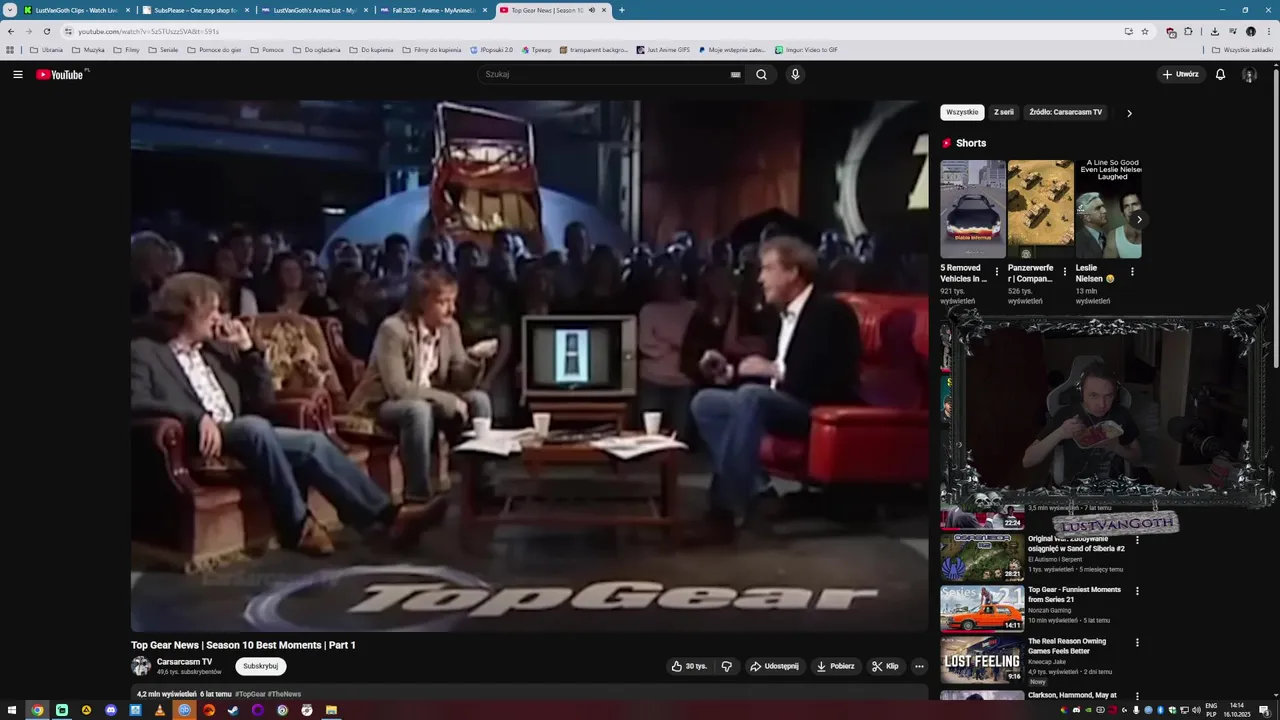The height and width of the screenshot is (720, 1280).
Task: Open the YouTube hamburger guide menu
Action: [x=17, y=74]
